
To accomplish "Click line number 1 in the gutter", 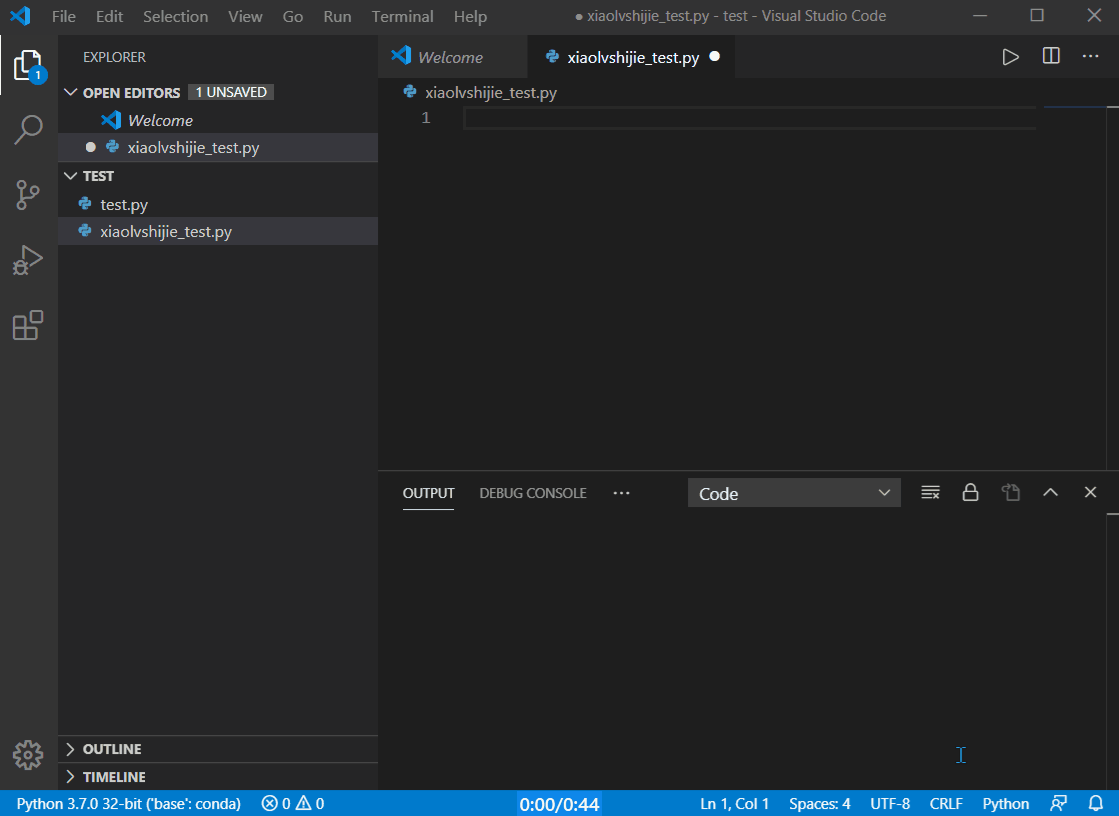I will [426, 118].
